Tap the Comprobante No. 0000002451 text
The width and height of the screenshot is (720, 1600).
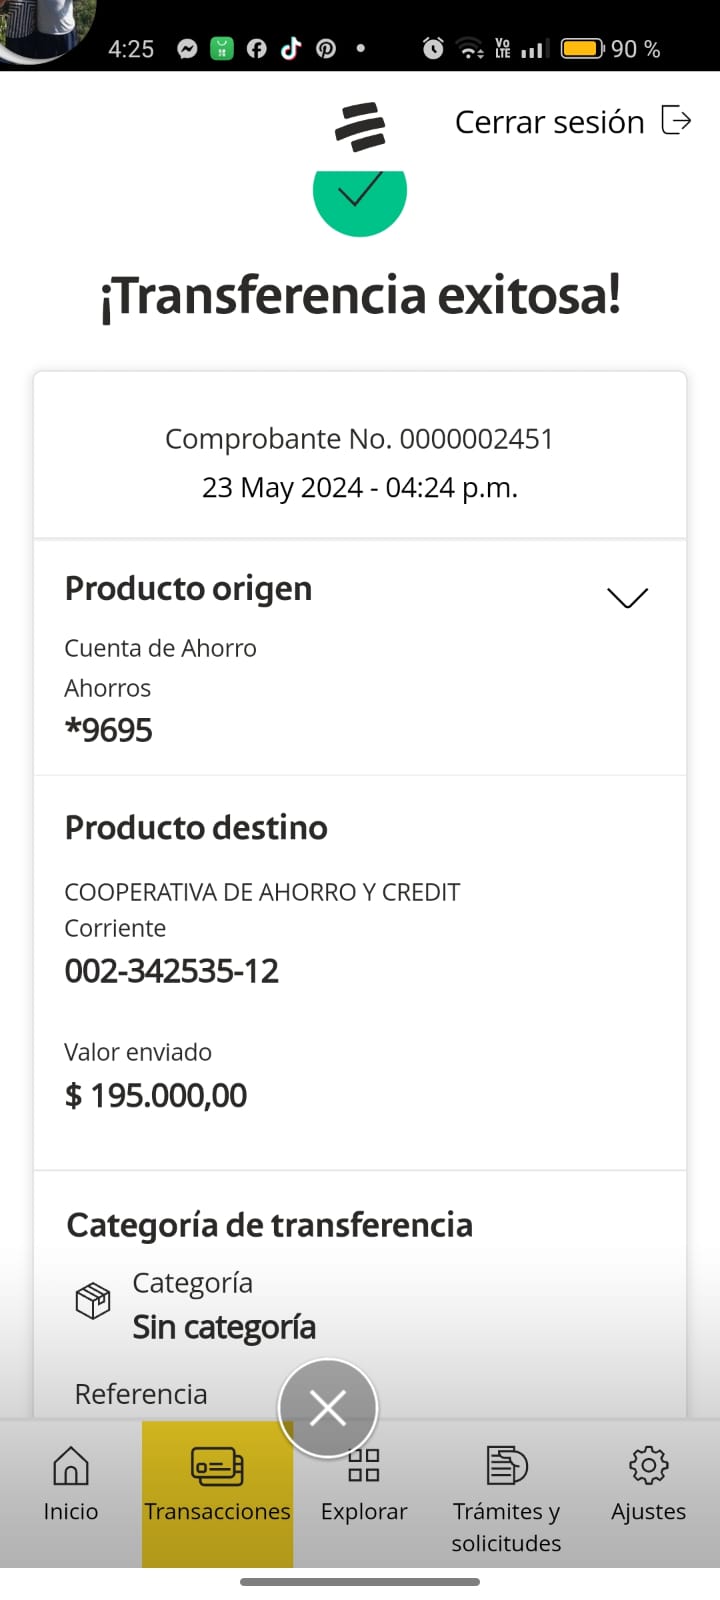[359, 439]
